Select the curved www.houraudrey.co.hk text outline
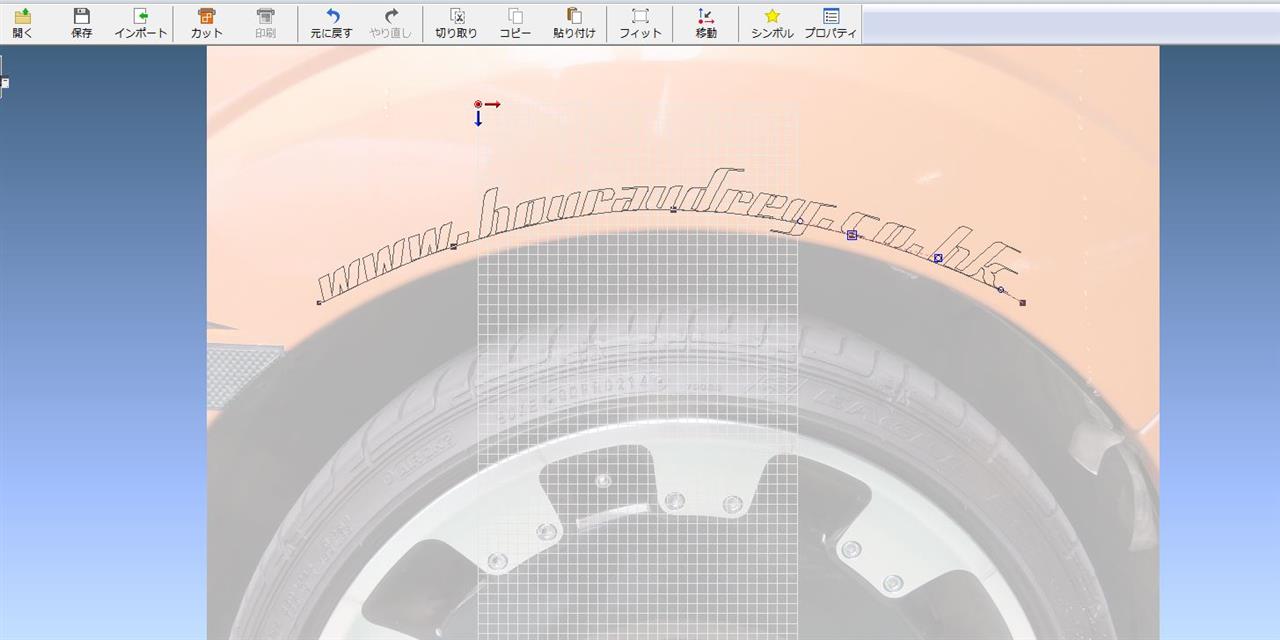The height and width of the screenshot is (640, 1280). click(x=670, y=236)
